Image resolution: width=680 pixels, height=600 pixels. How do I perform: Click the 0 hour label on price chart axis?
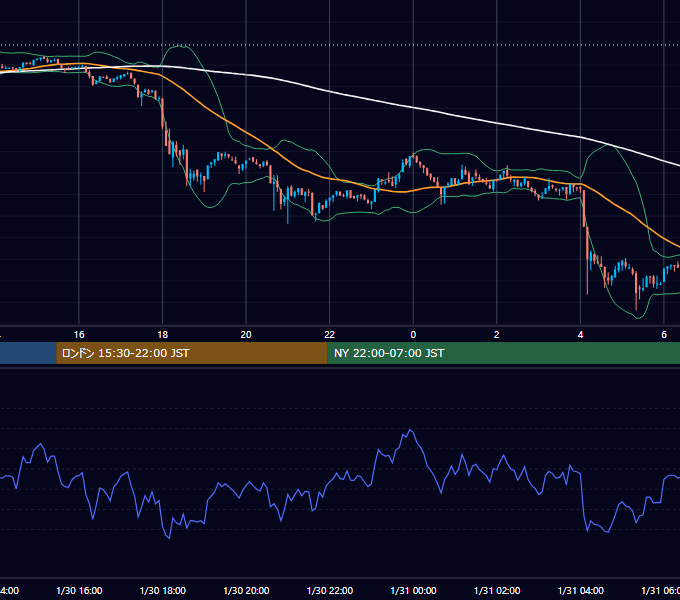(413, 335)
